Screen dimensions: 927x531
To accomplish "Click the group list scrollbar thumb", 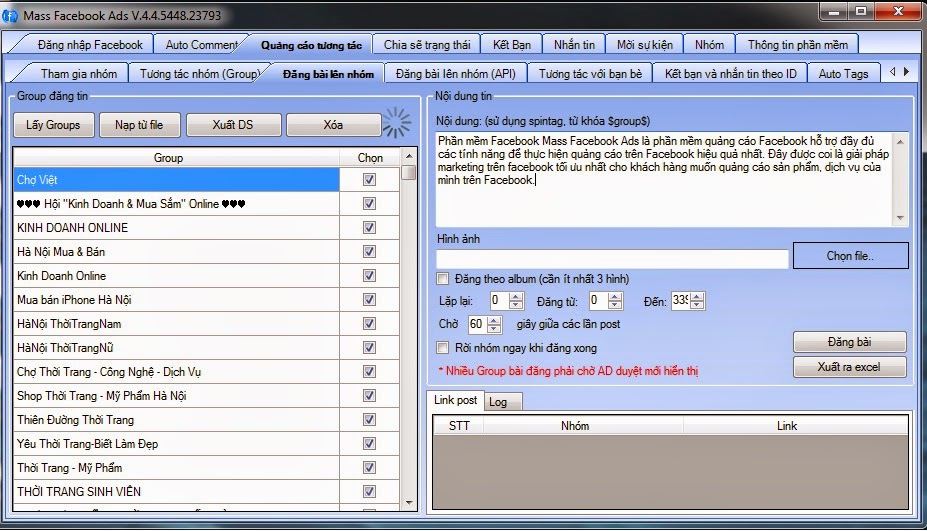I will point(409,172).
